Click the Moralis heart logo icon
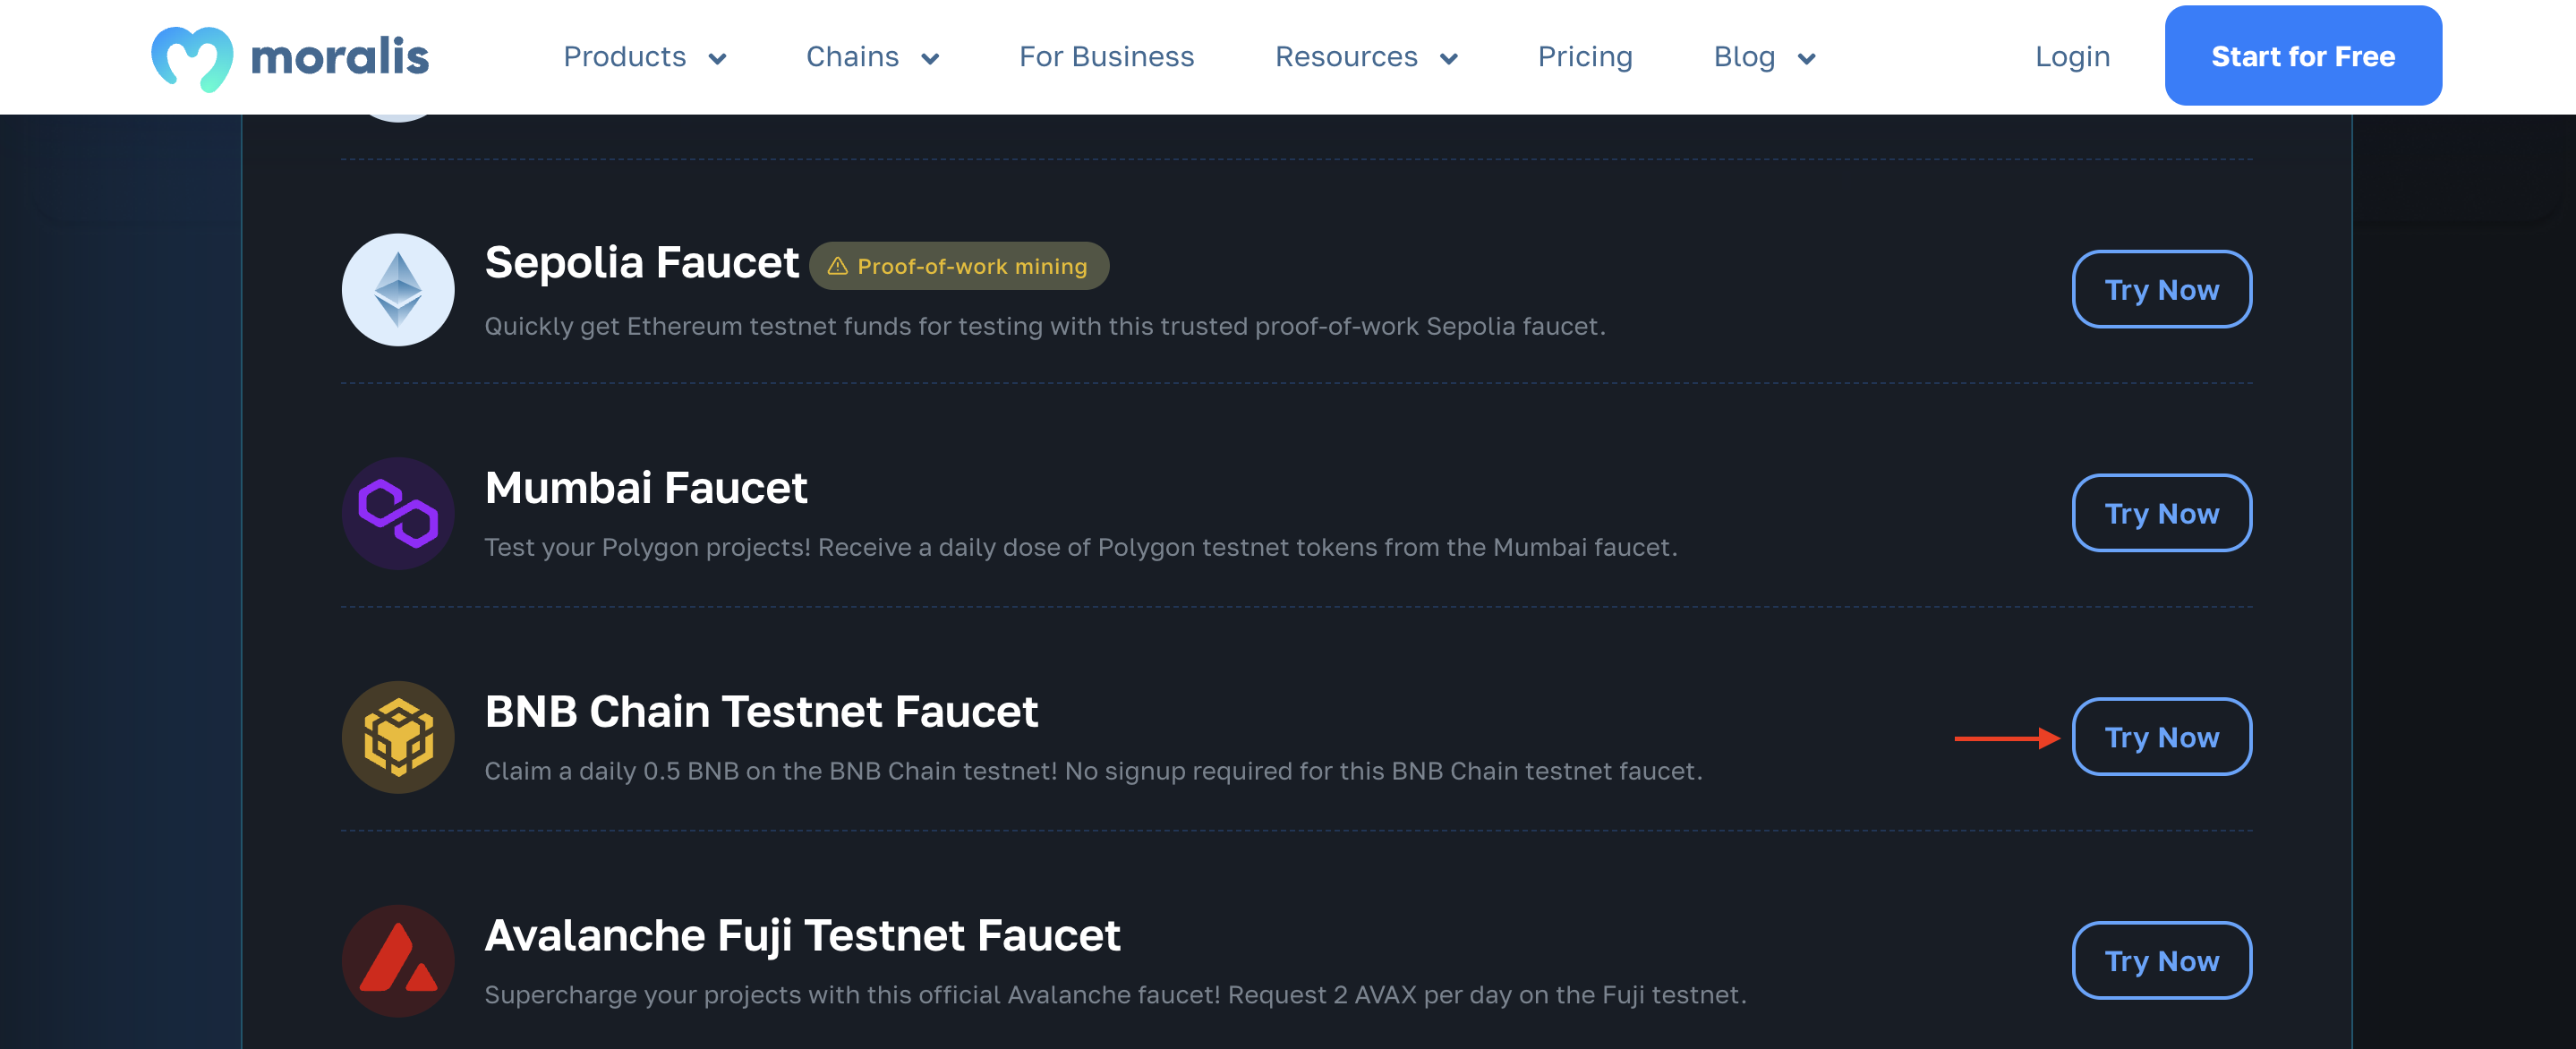 pos(192,59)
